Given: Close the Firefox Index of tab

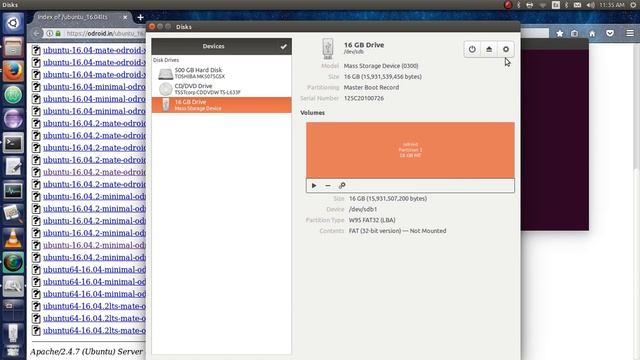Looking at the screenshot, I should click(x=125, y=18).
